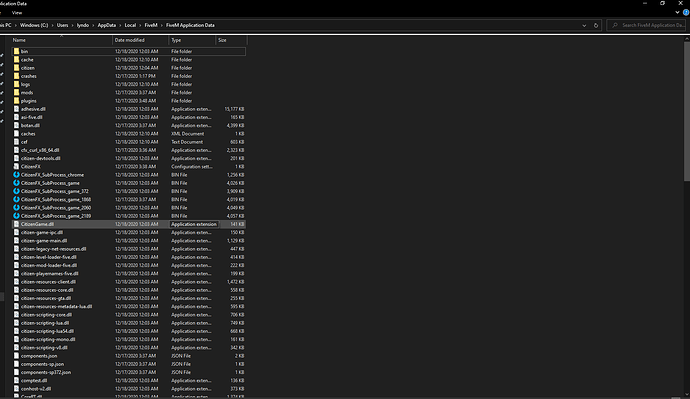Sort by the Type column header
The image size is (690, 399).
point(192,40)
